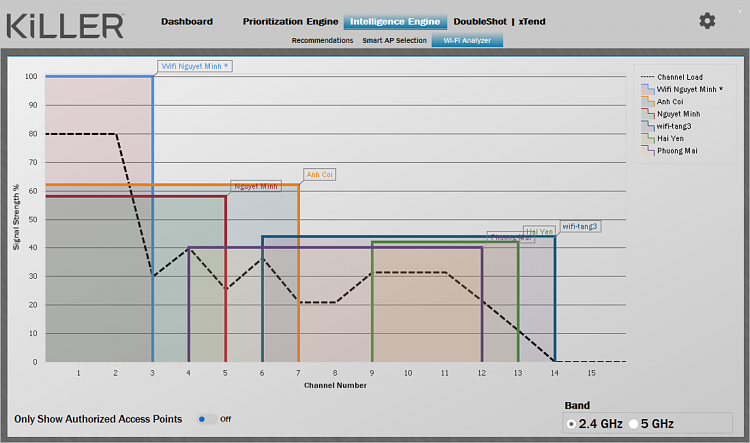Click Wifi Nguyet Minh * legend swatch
Image resolution: width=750 pixels, height=443 pixels.
point(648,89)
